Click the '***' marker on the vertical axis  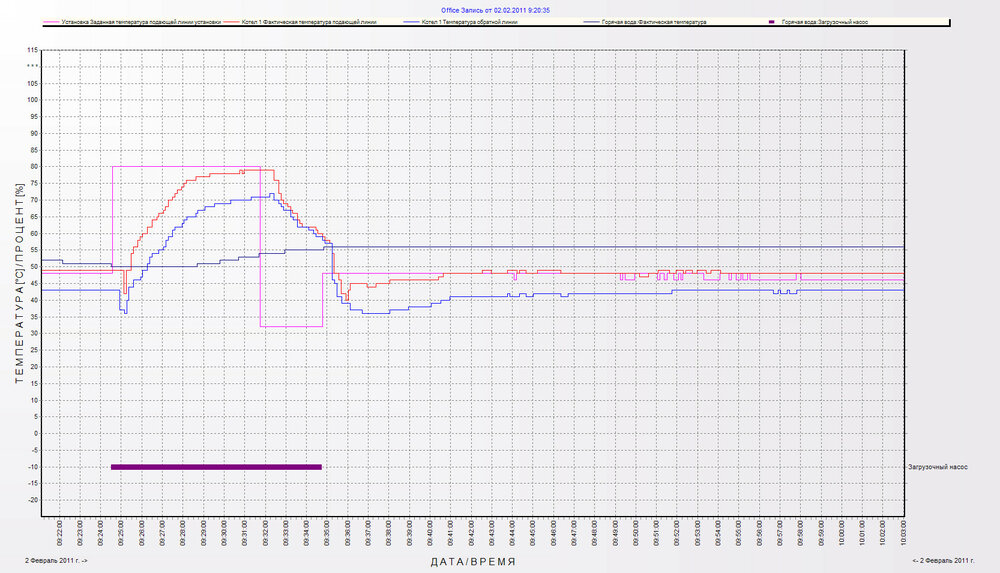tap(33, 66)
